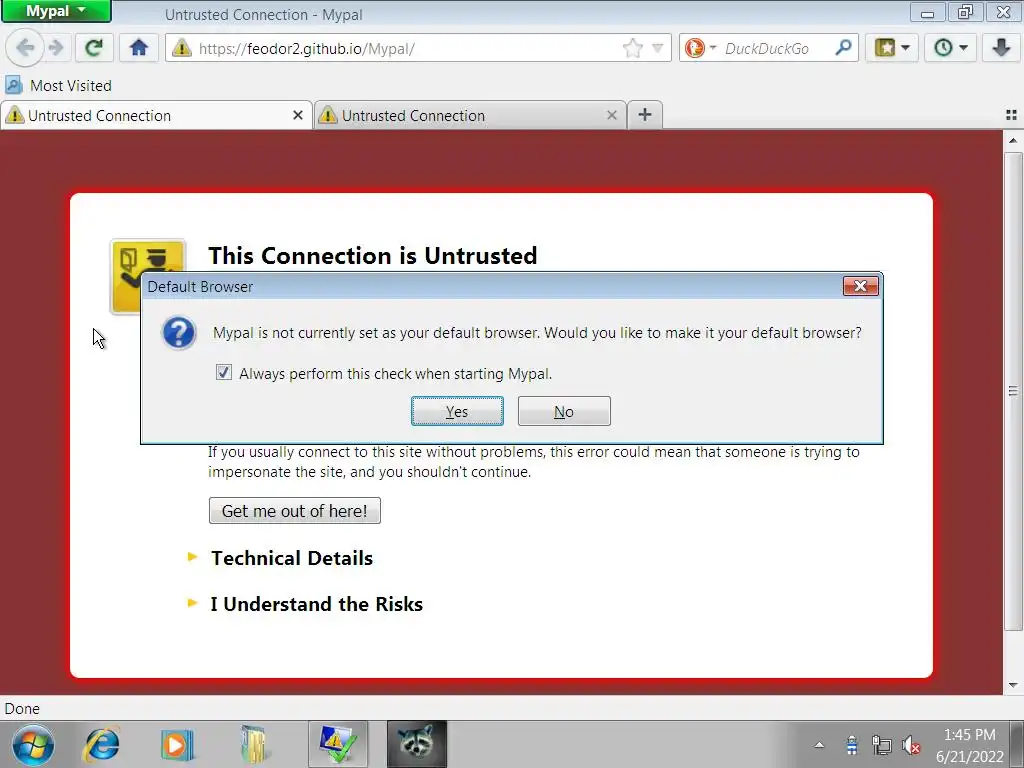The width and height of the screenshot is (1024, 768).
Task: Bookmark this page with the star icon
Action: (x=632, y=48)
